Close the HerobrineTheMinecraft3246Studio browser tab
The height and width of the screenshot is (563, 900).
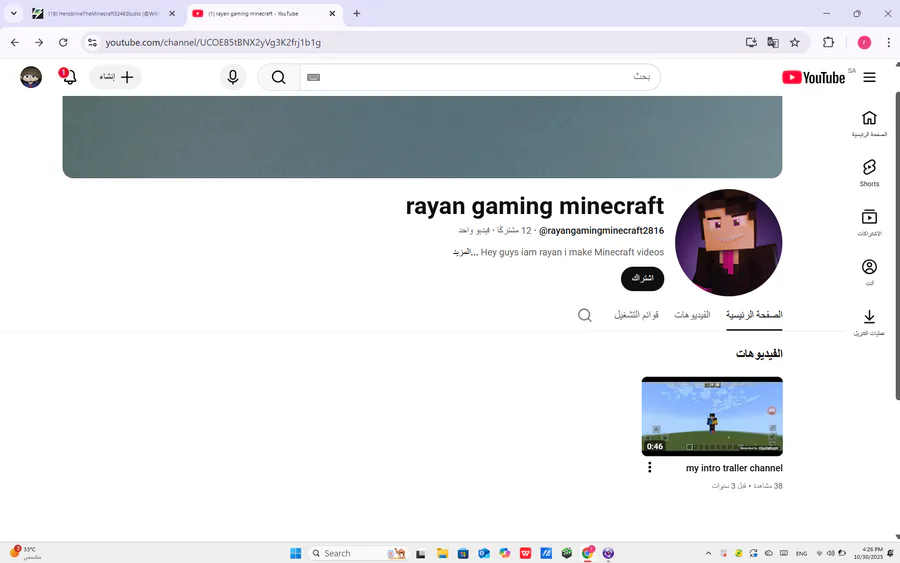(172, 13)
